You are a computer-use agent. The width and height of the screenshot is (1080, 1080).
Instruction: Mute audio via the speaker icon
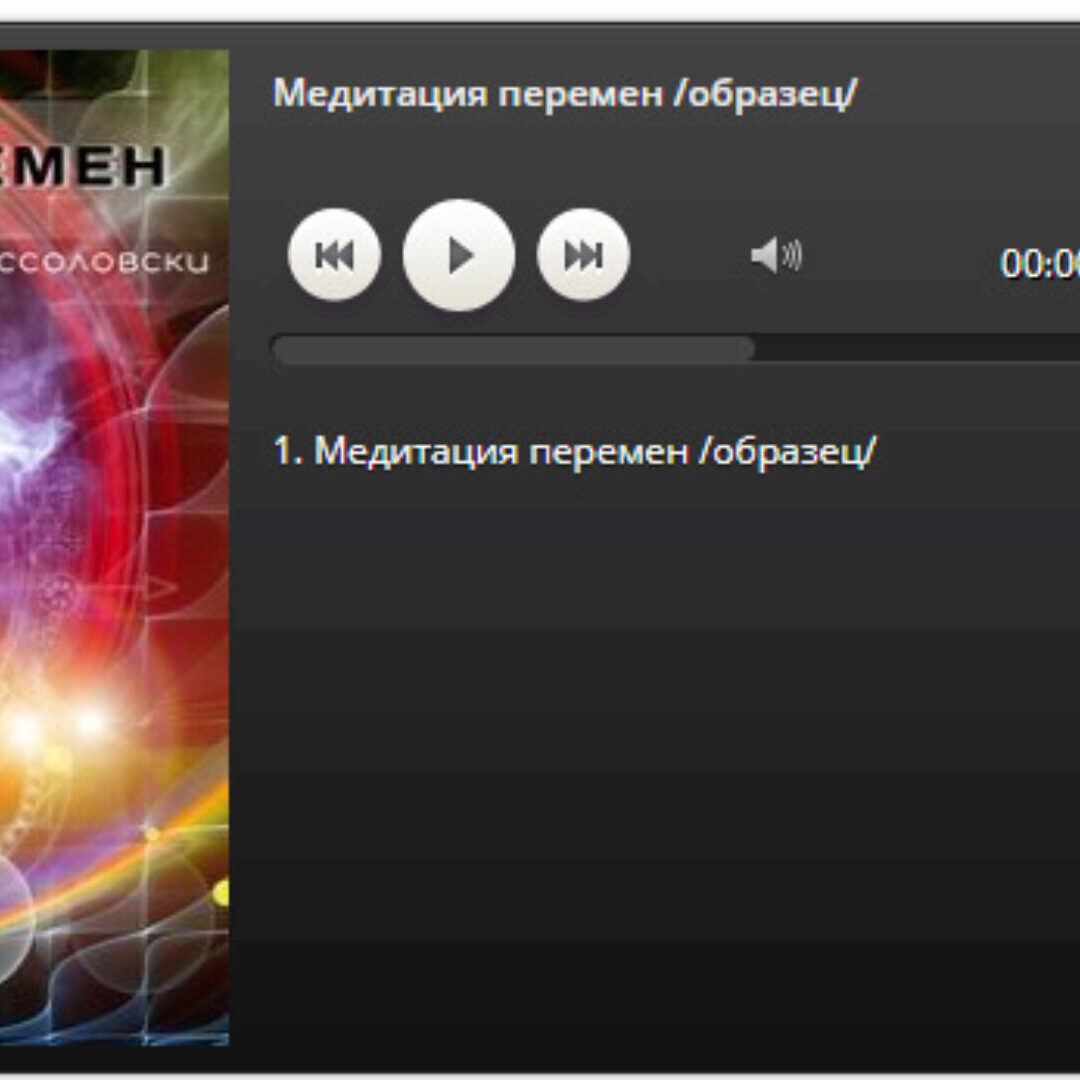pyautogui.click(x=776, y=256)
